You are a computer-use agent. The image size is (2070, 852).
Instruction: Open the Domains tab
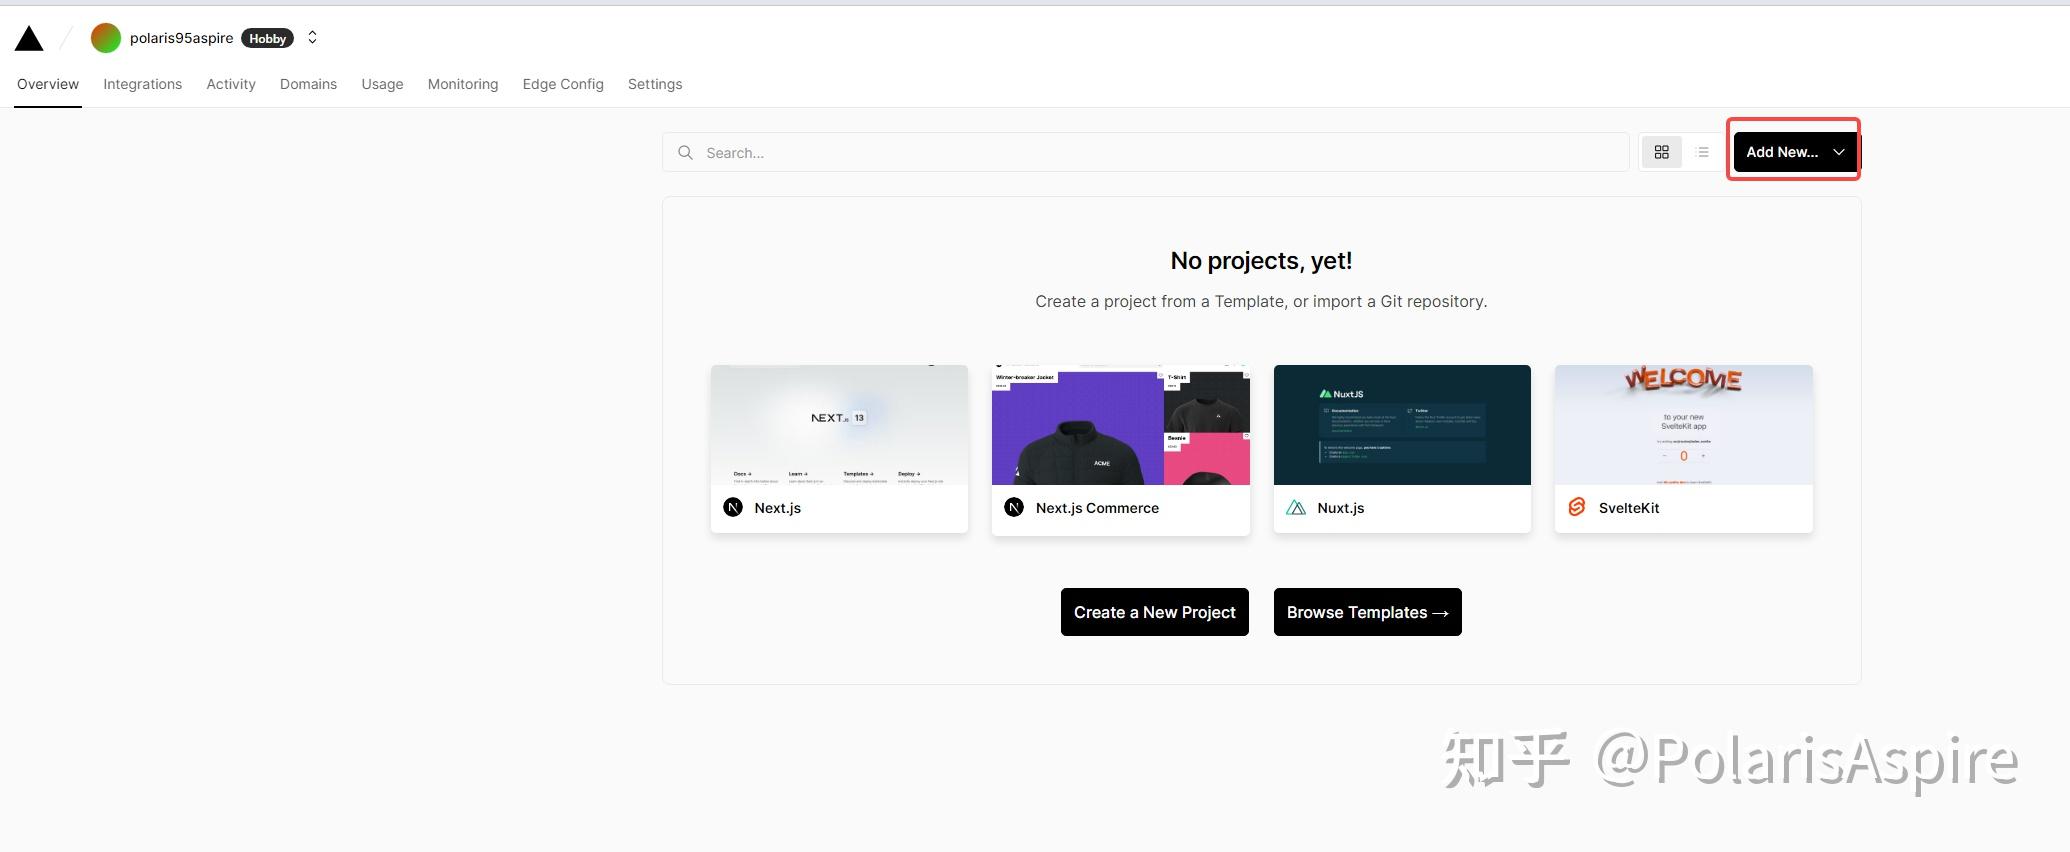pos(308,84)
